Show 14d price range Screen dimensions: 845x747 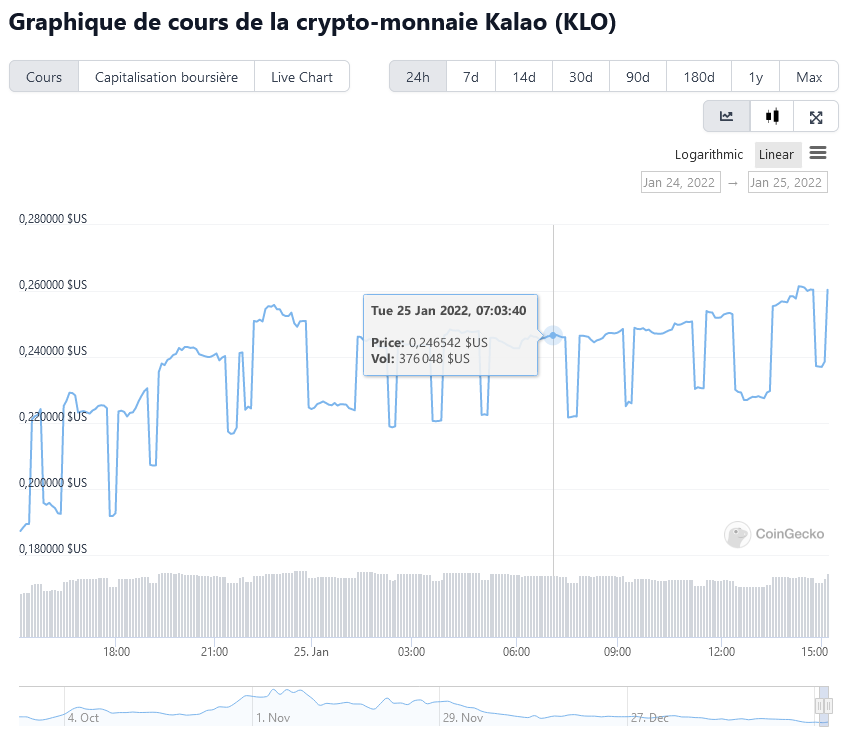(x=524, y=77)
